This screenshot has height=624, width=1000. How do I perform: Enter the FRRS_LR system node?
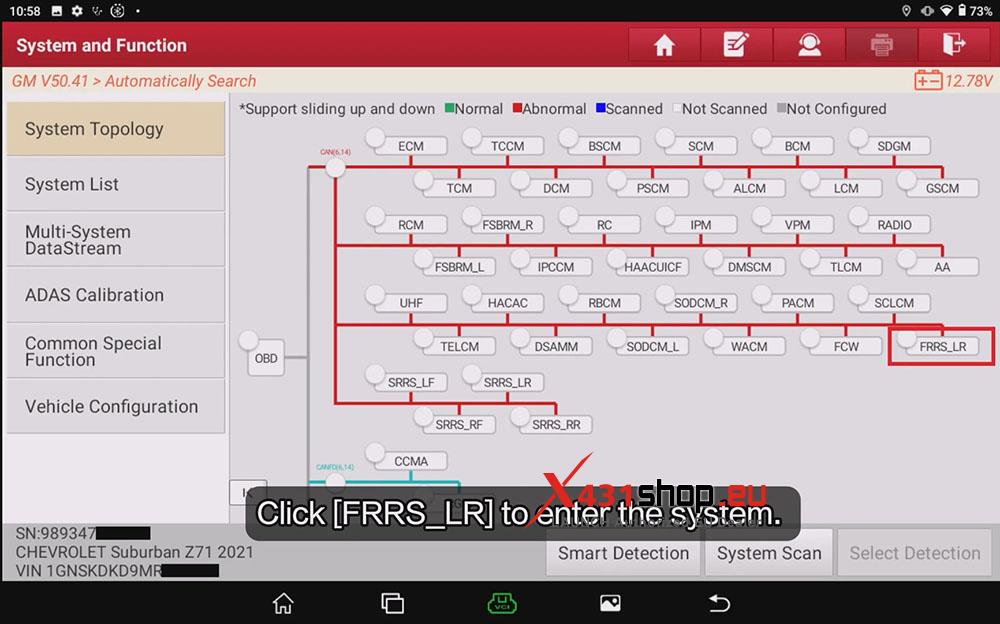[942, 346]
